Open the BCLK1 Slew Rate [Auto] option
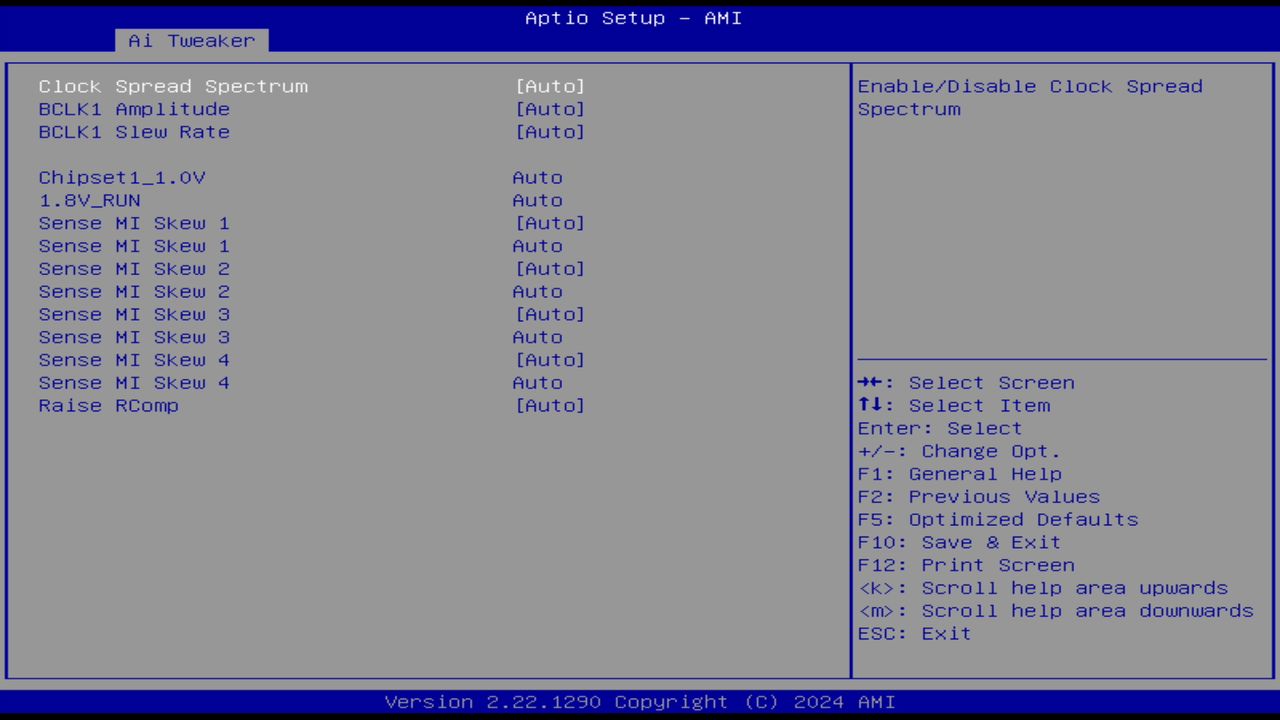 coord(549,133)
